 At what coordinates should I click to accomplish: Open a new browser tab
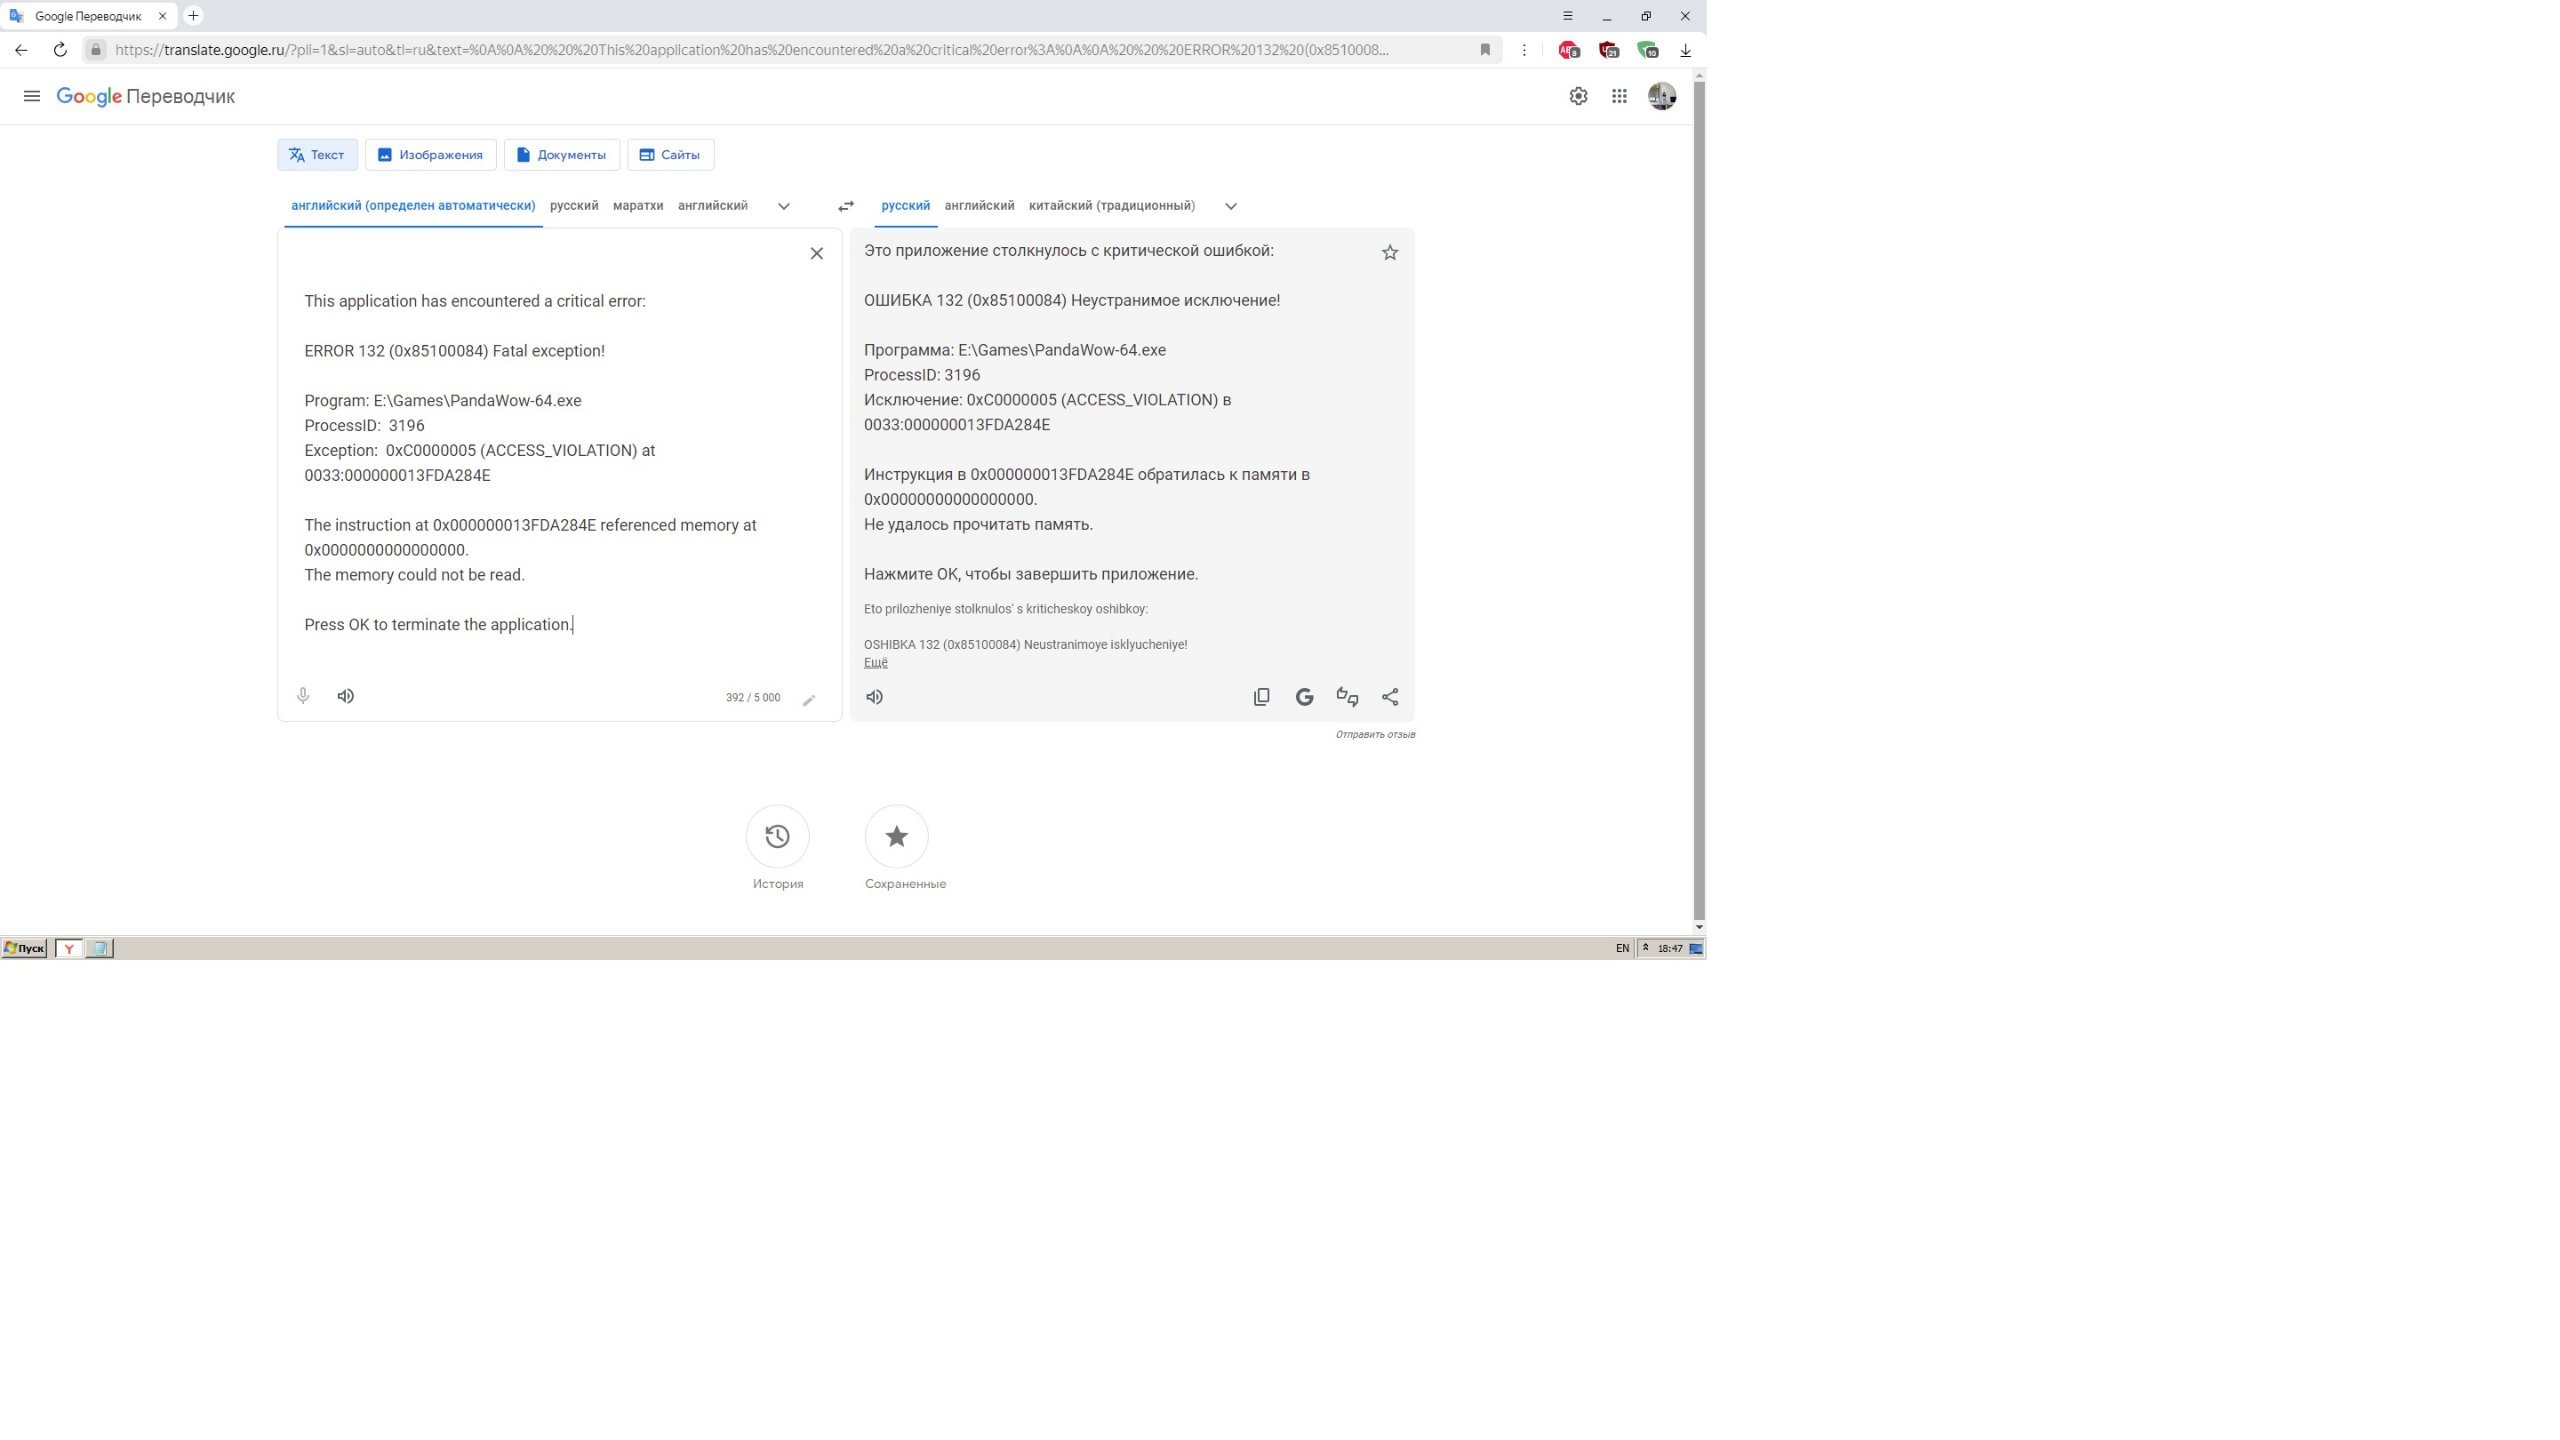(x=193, y=16)
